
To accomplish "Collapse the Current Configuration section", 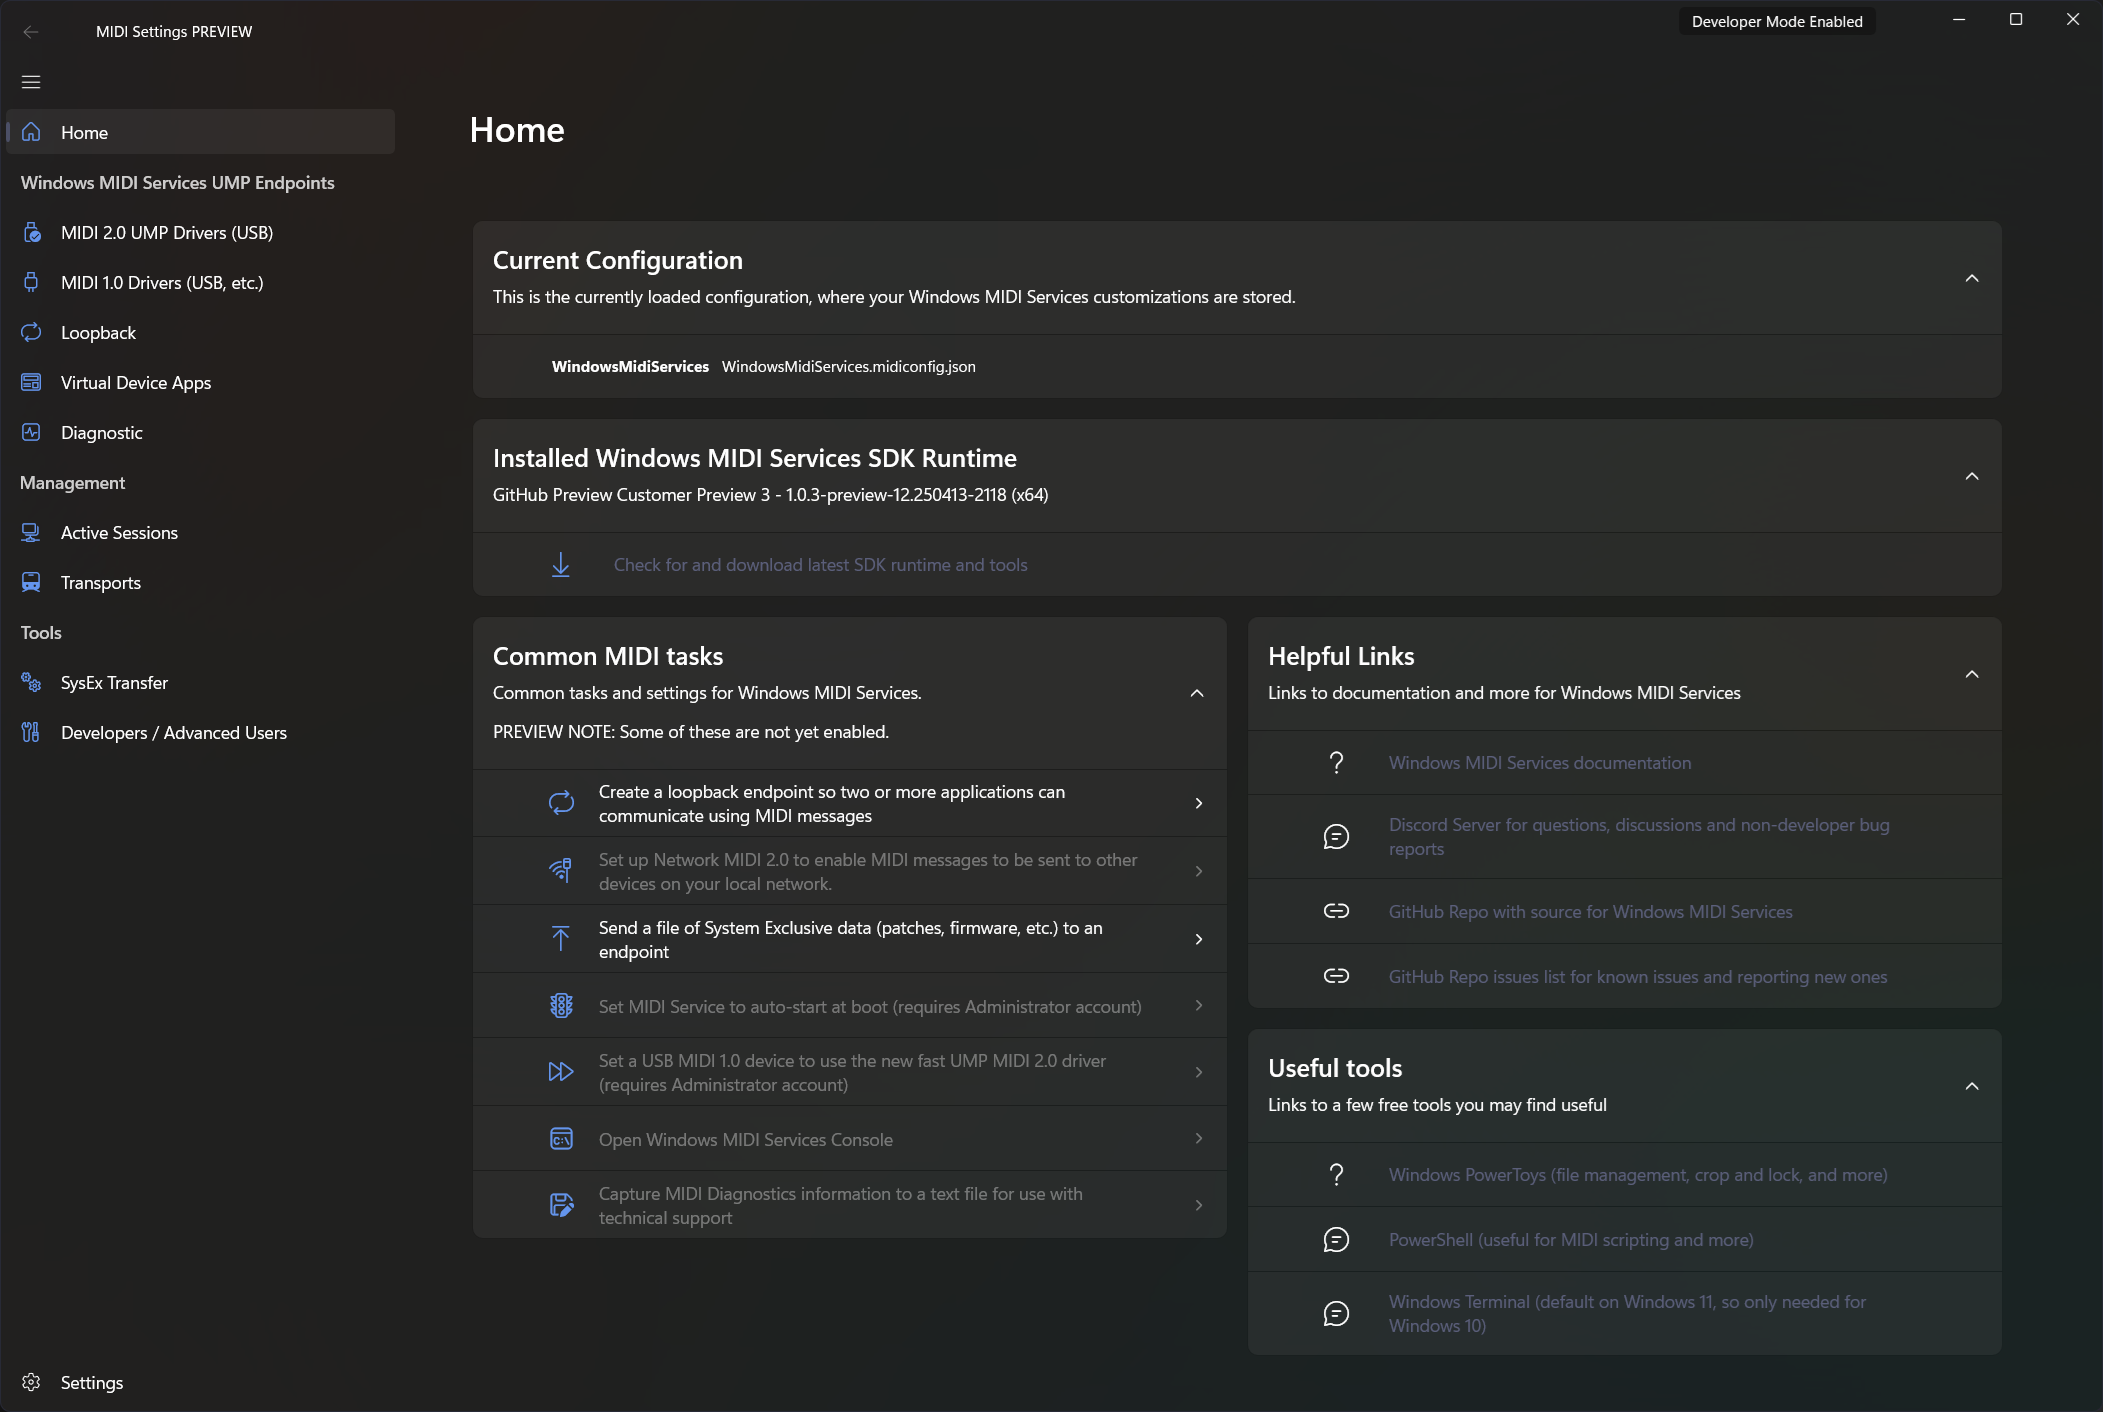I will coord(1971,279).
